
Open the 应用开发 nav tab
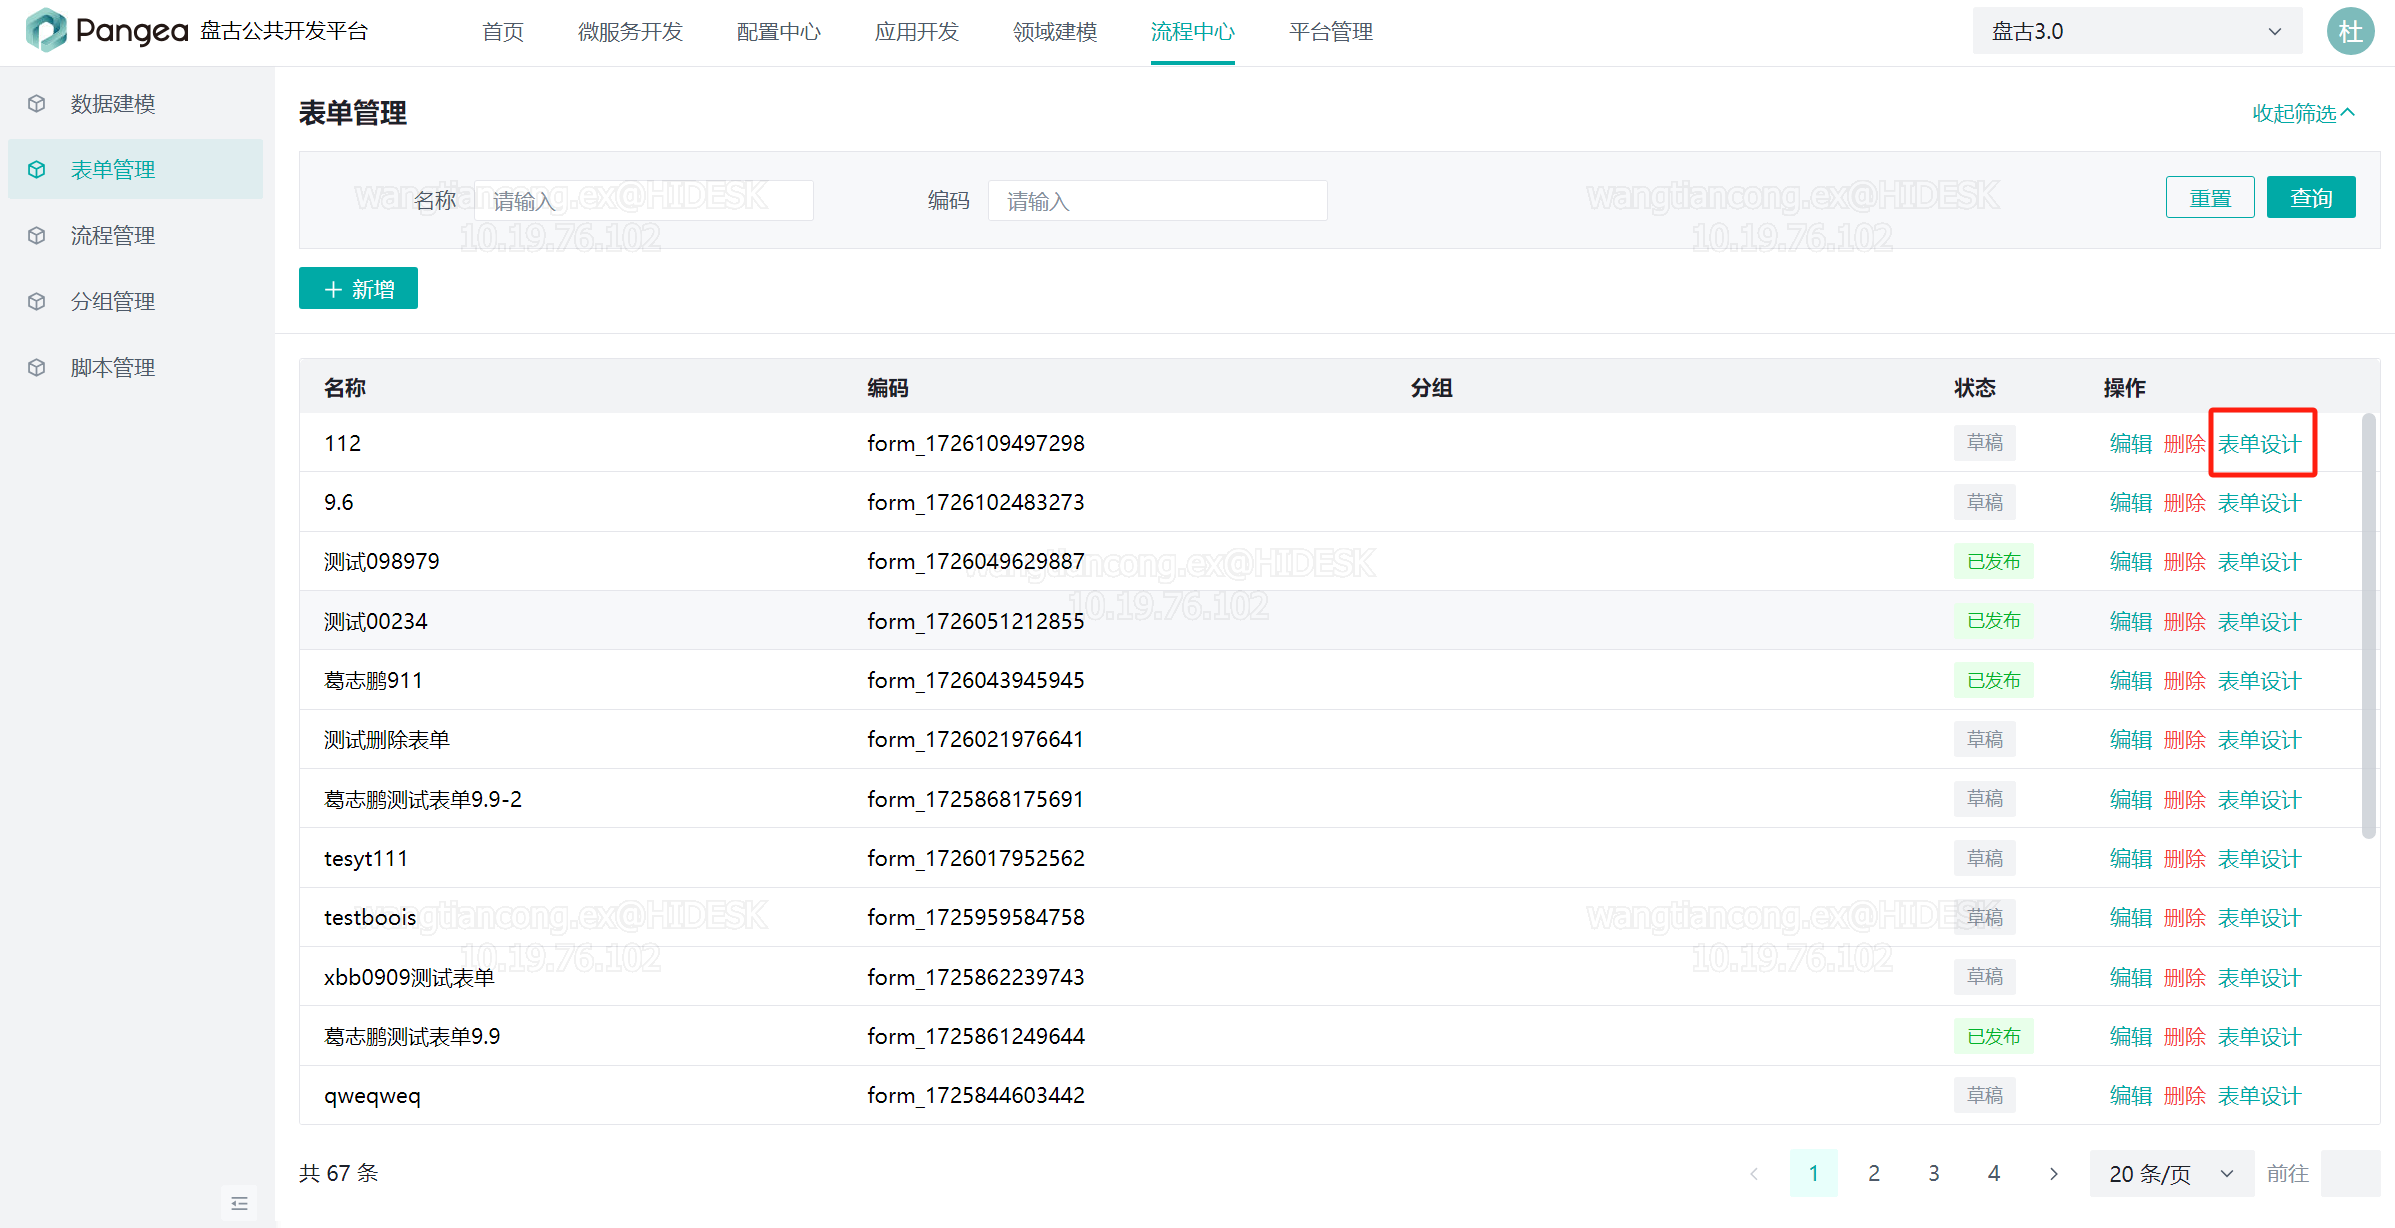click(916, 32)
